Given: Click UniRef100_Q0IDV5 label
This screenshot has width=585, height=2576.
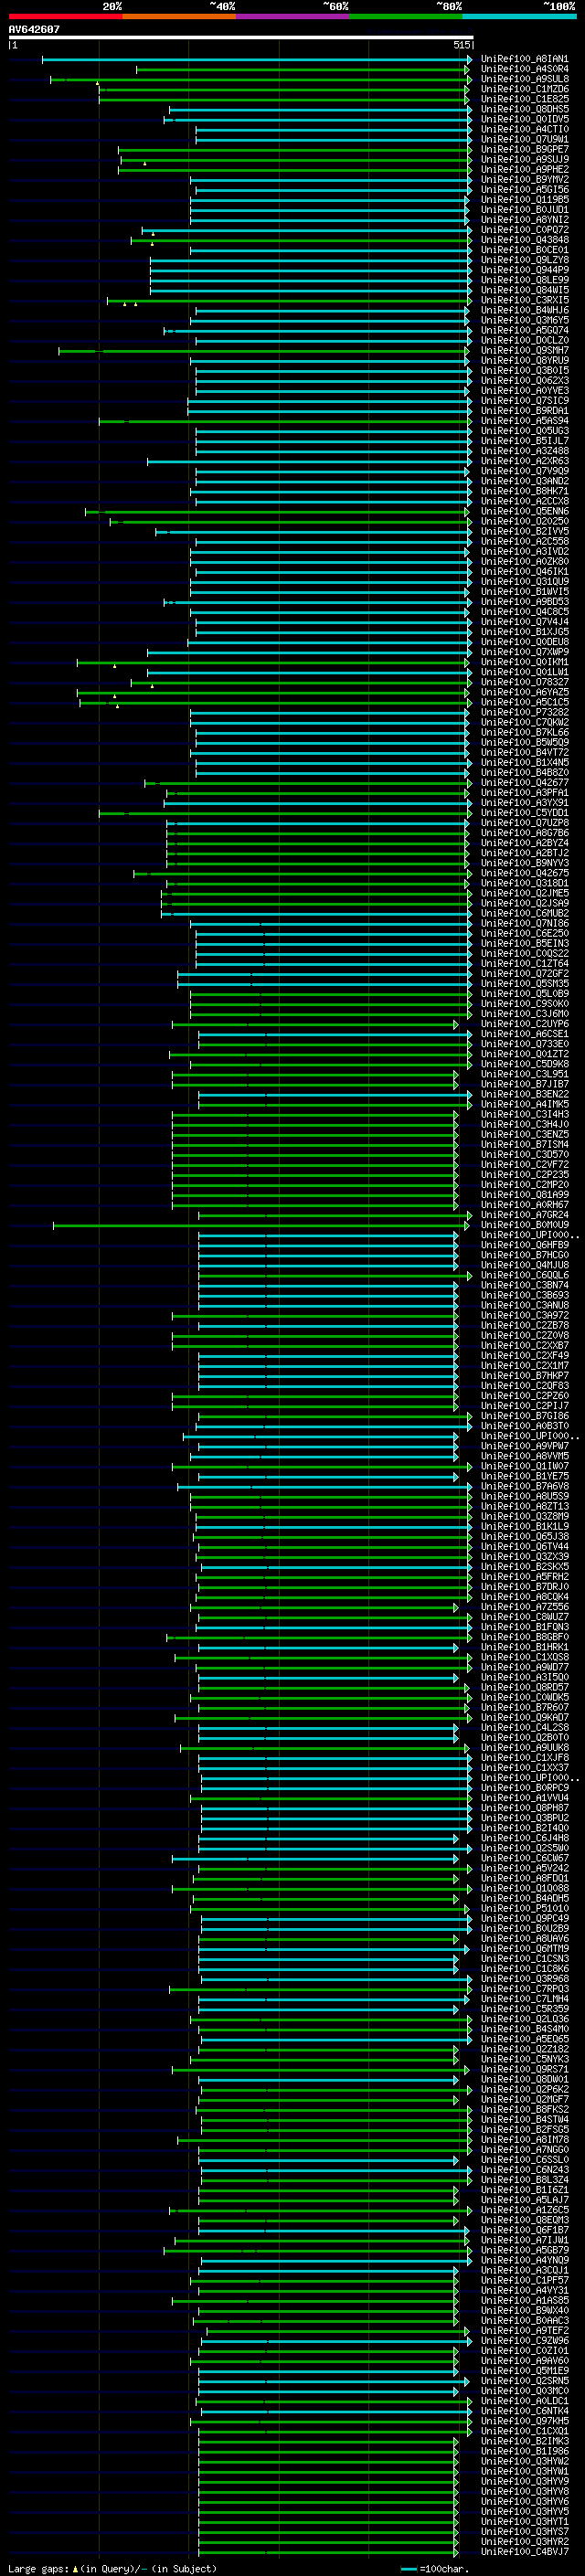Looking at the screenshot, I should tap(524, 119).
